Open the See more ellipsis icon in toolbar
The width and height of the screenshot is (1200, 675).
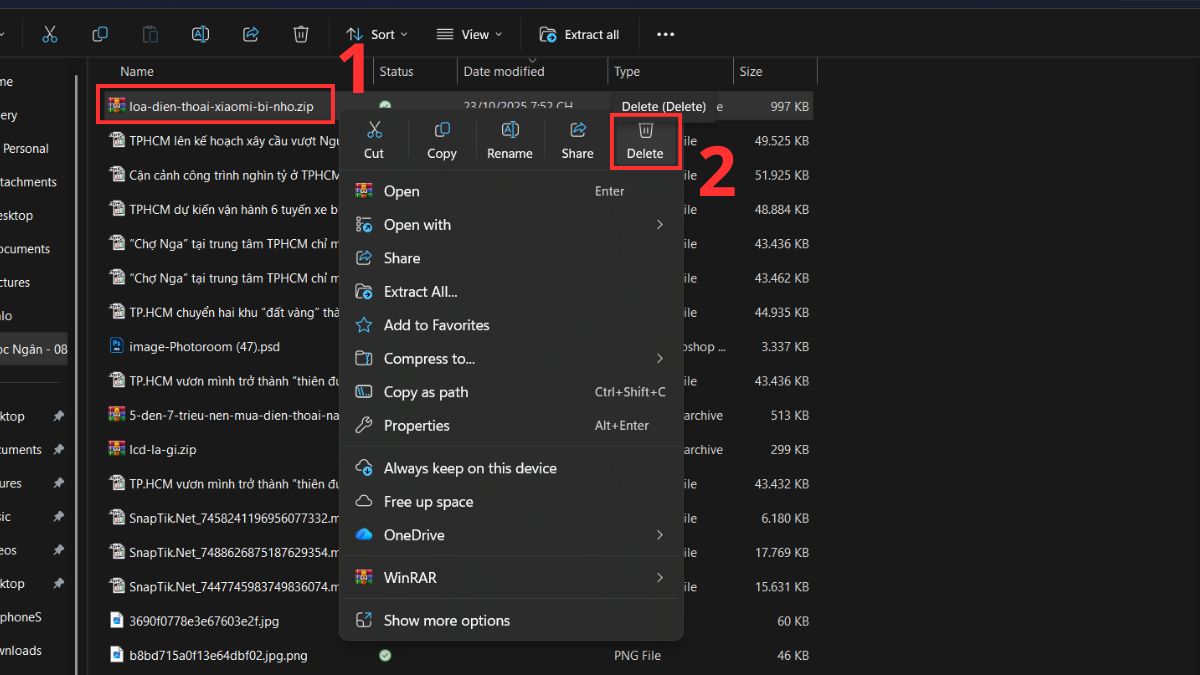click(665, 33)
